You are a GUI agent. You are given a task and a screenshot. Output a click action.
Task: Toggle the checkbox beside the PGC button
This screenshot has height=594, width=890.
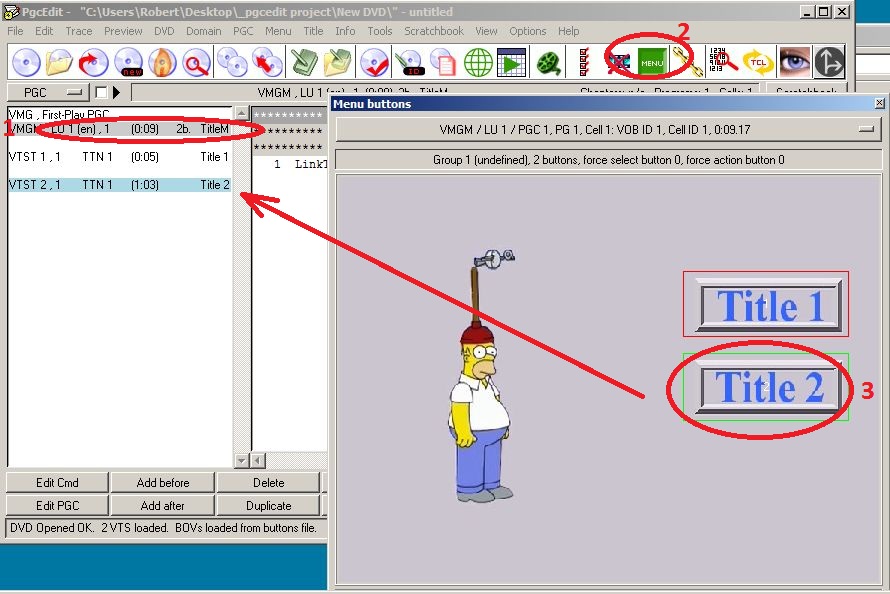point(101,92)
